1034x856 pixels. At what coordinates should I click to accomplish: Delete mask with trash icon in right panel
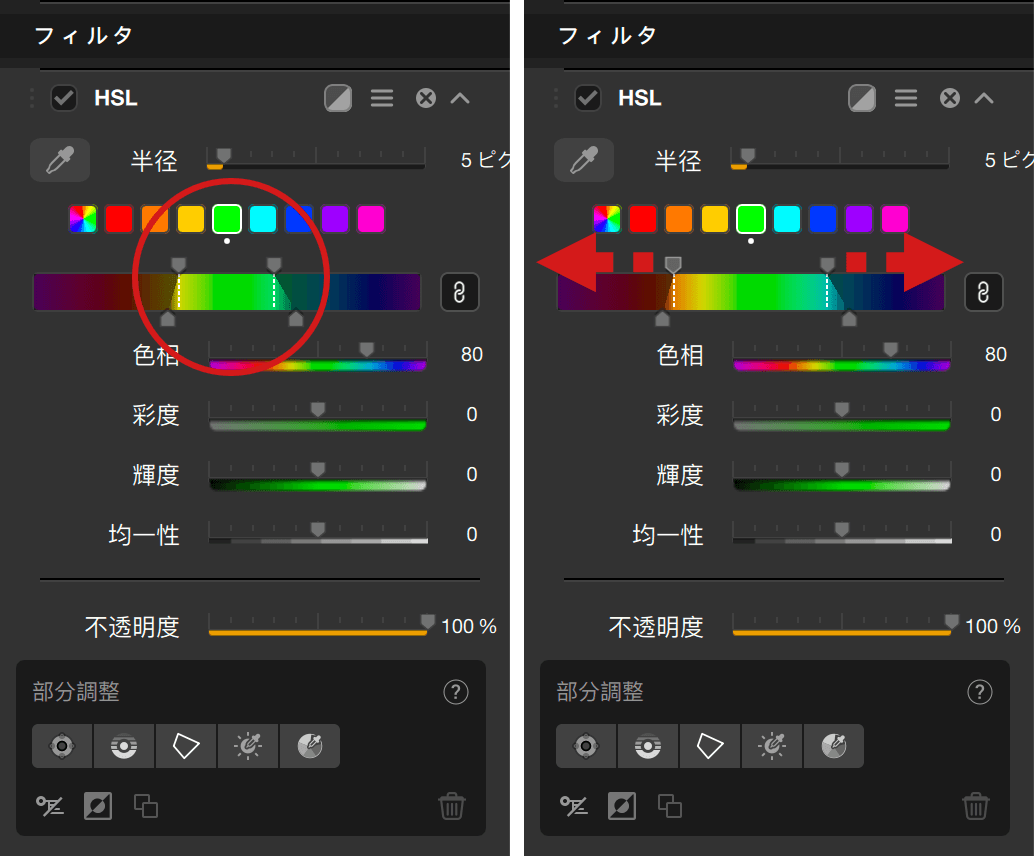click(975, 806)
